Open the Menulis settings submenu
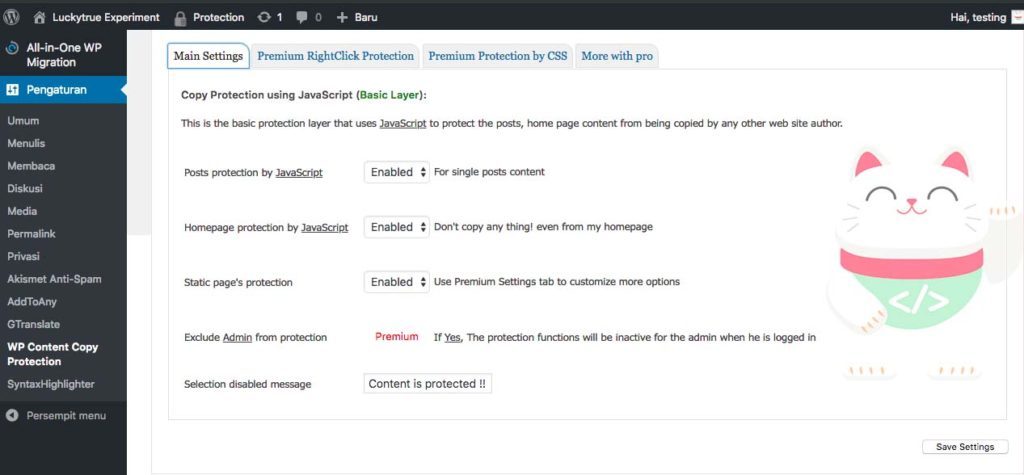 (x=26, y=143)
